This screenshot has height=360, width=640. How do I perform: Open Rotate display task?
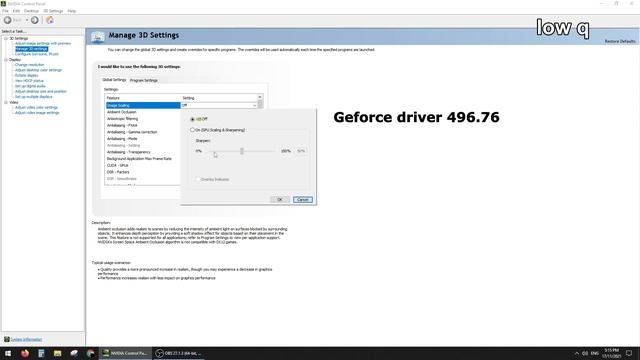[27, 75]
